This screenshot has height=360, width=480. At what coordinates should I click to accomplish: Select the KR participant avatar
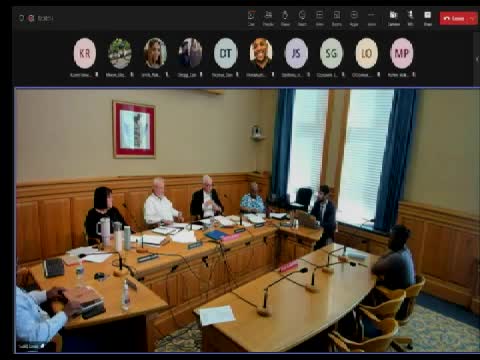[85, 53]
